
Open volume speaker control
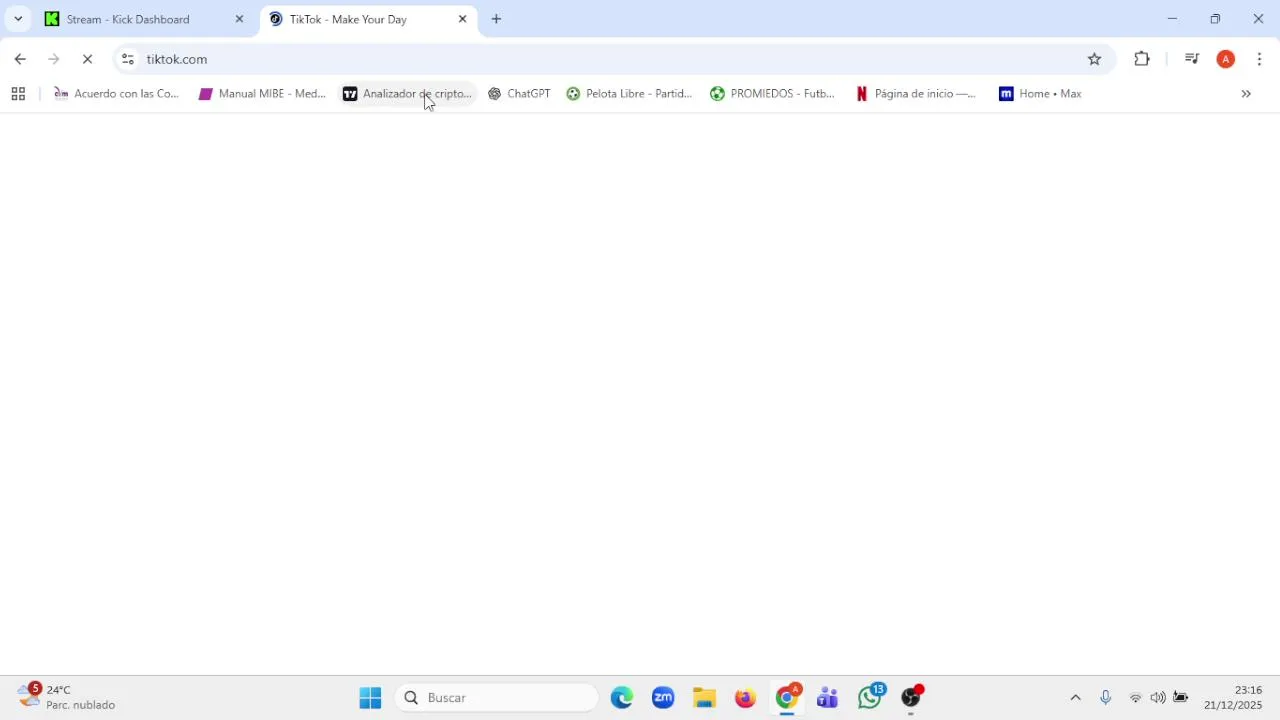(x=1158, y=698)
